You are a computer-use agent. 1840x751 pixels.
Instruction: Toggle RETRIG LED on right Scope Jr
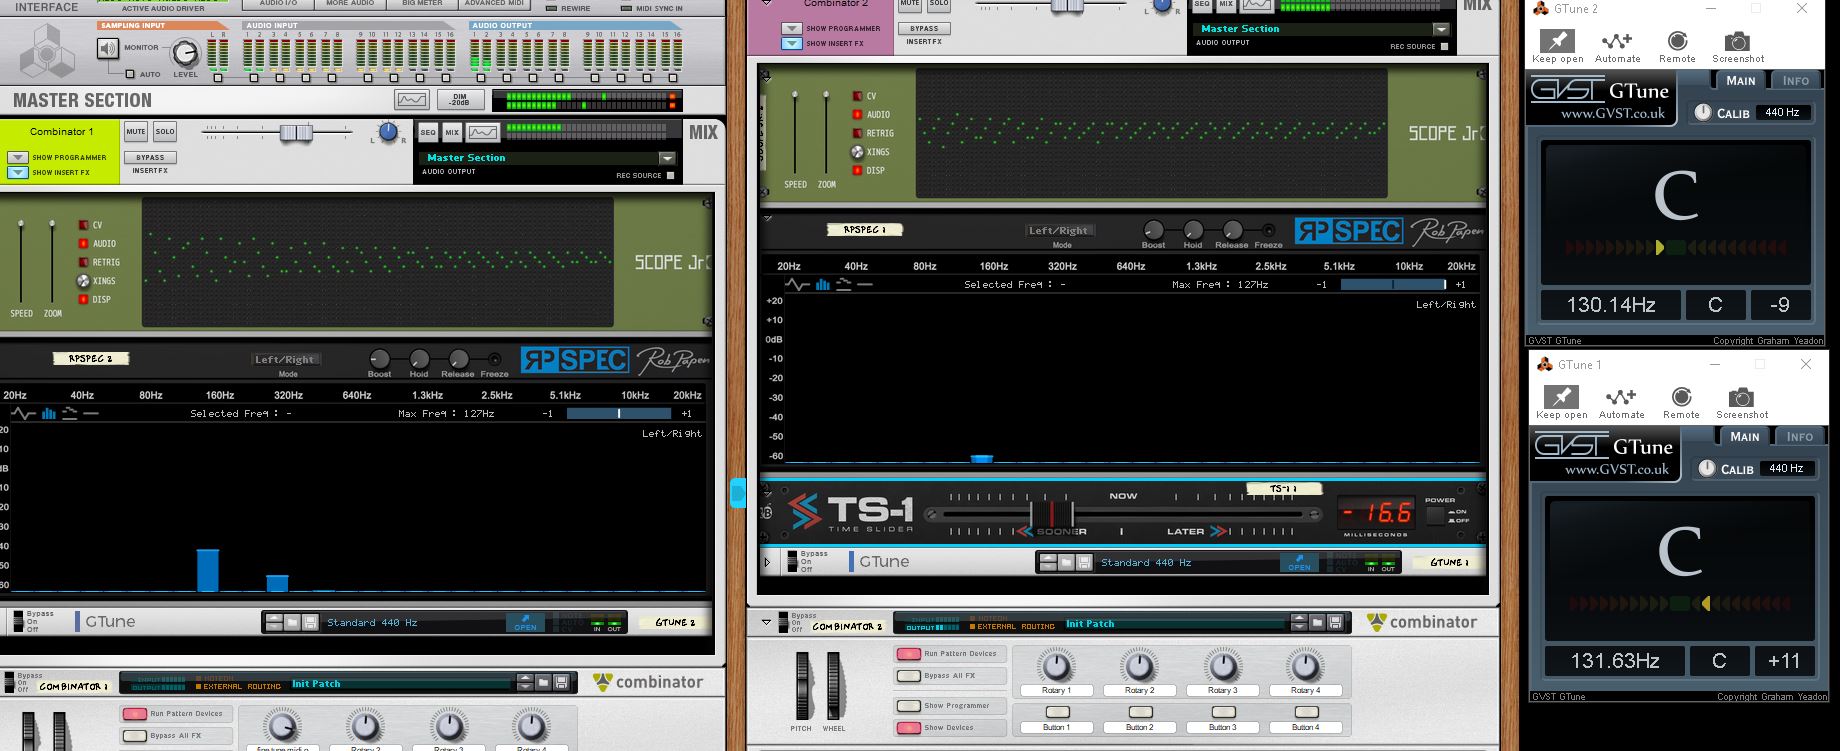click(857, 133)
